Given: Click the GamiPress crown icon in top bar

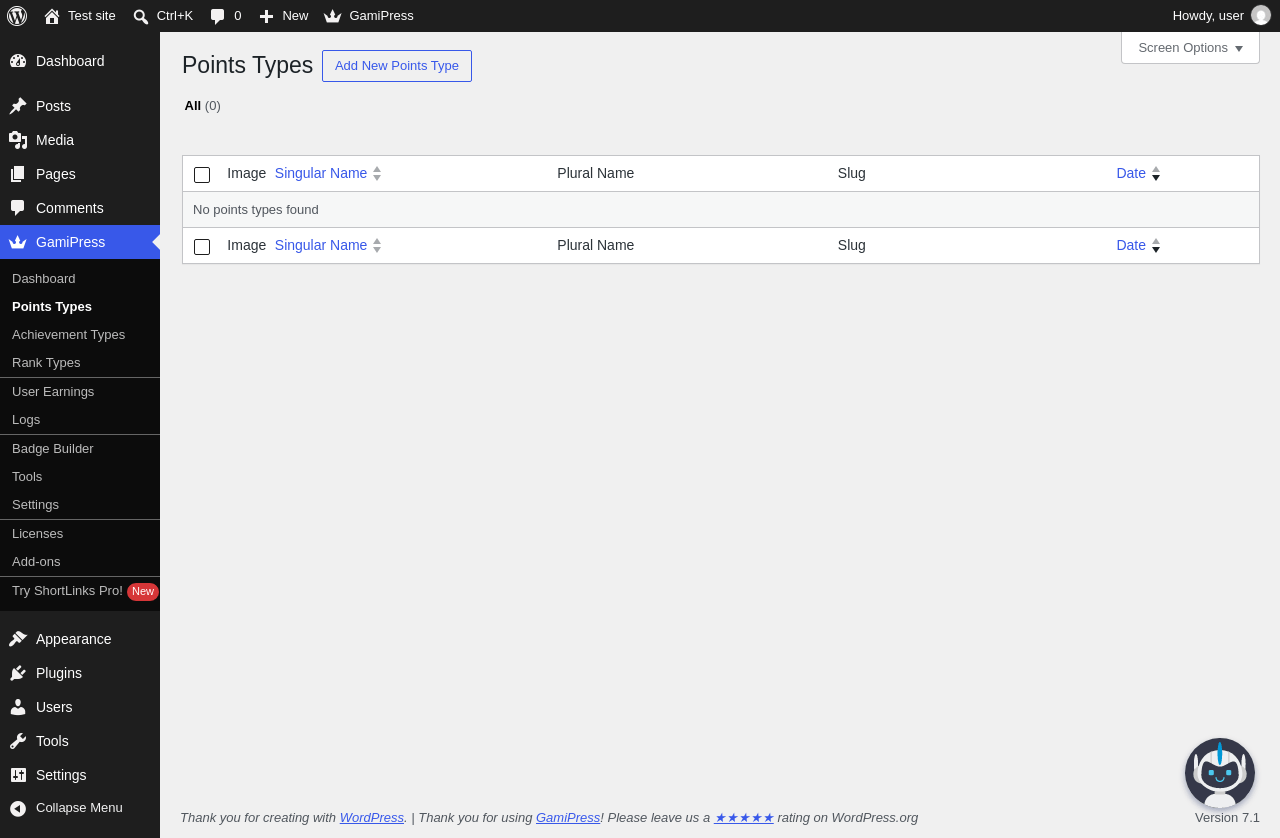Looking at the screenshot, I should (x=333, y=16).
